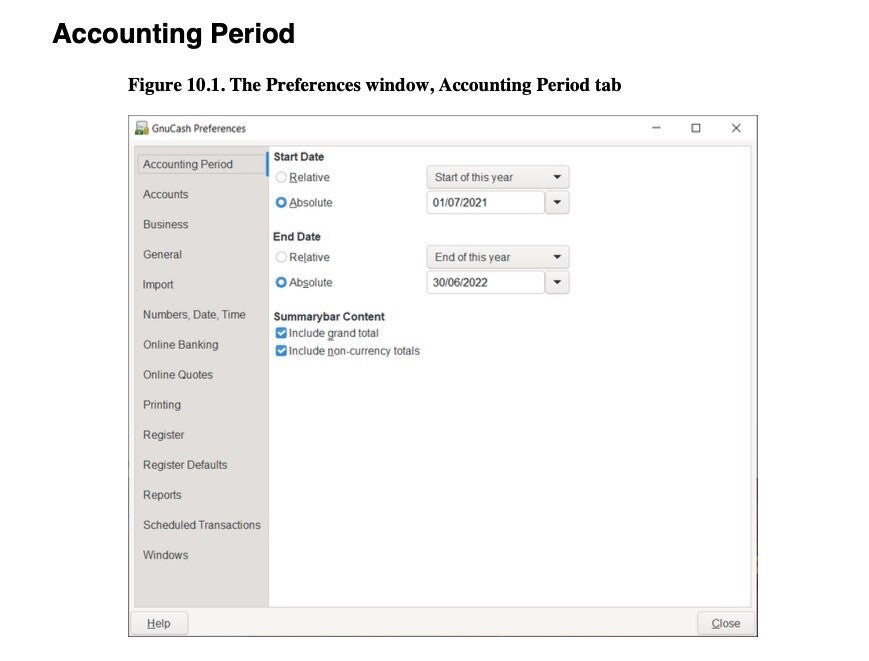The width and height of the screenshot is (869, 661).
Task: Select Scheduled Transactions preferences
Action: point(201,524)
